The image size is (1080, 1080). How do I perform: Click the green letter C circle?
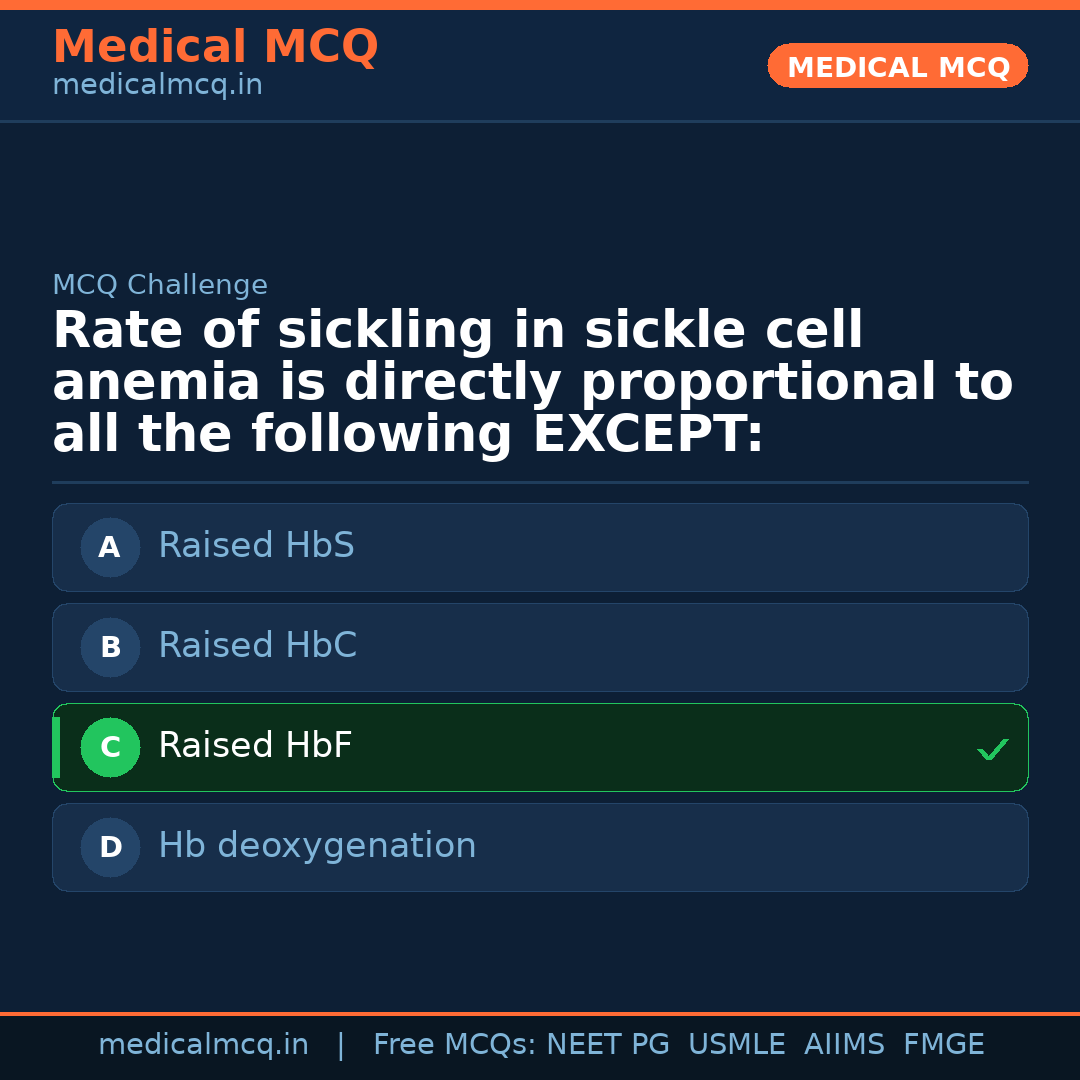tap(110, 747)
